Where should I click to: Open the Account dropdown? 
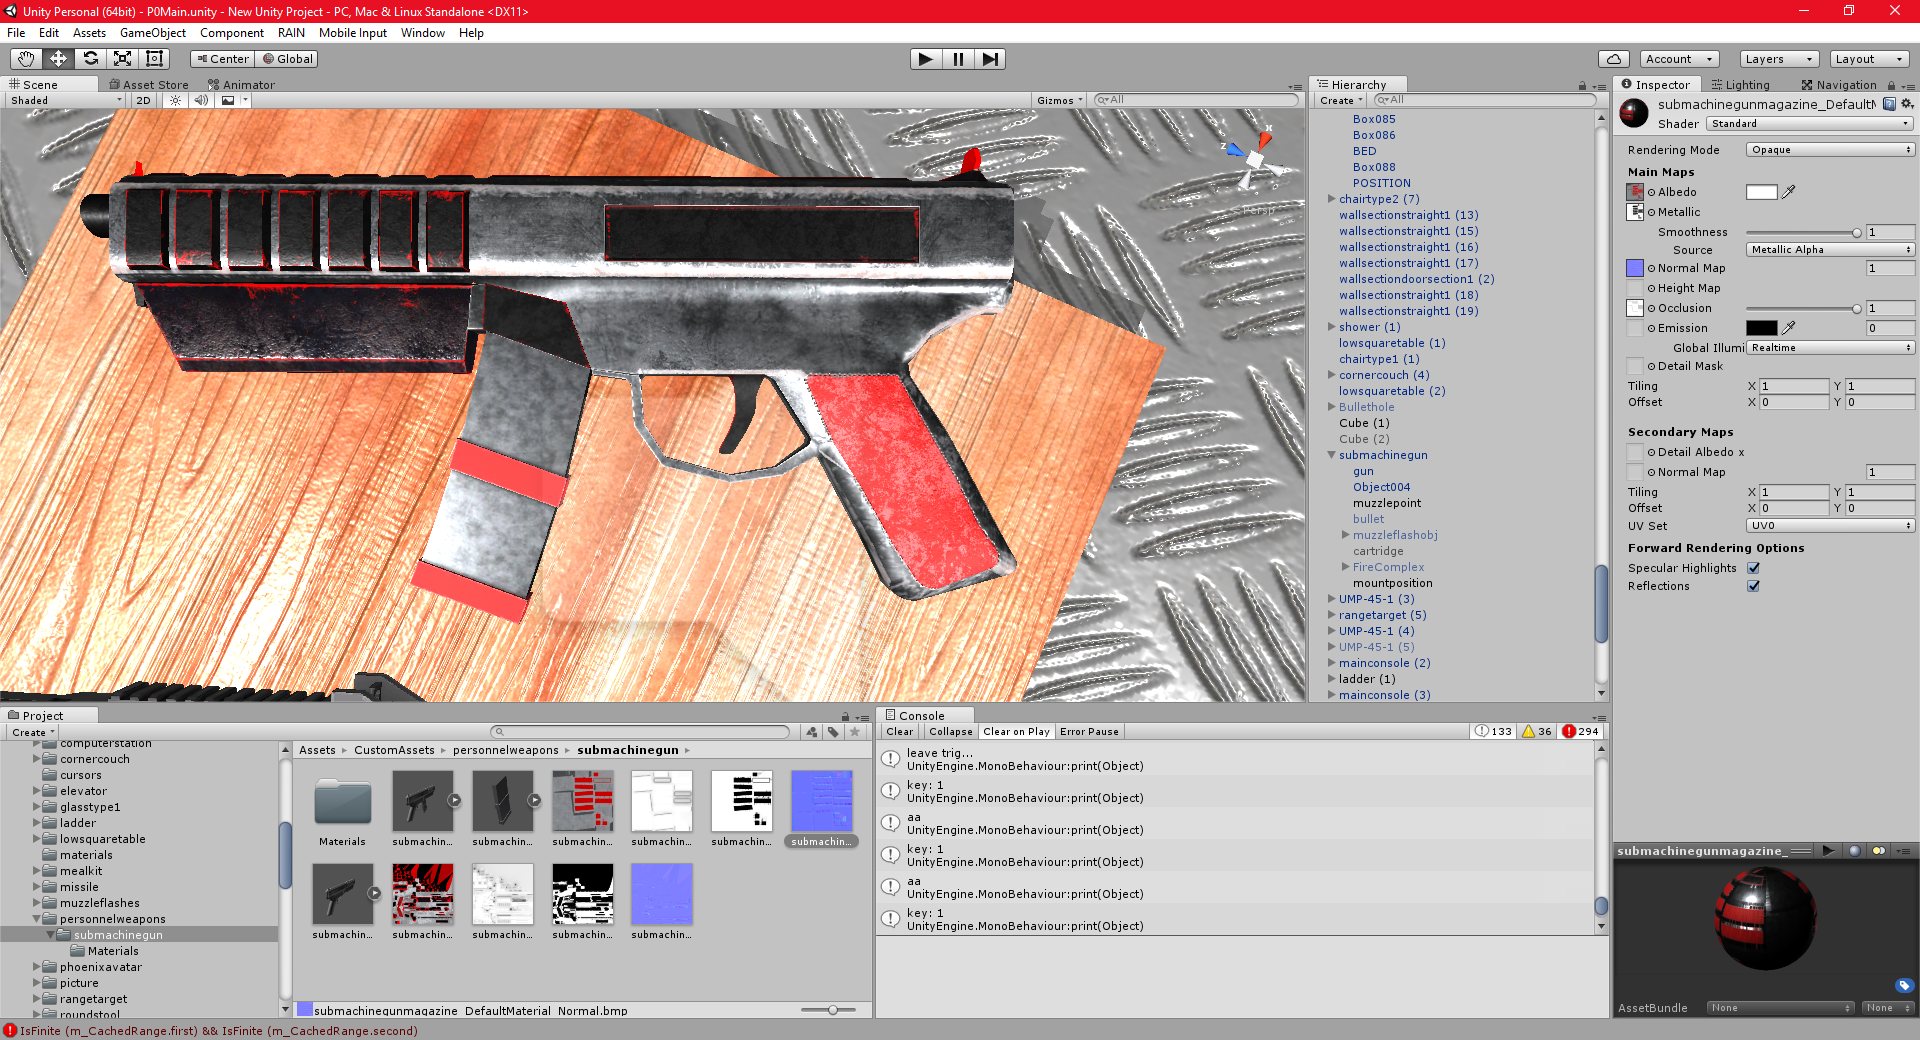pyautogui.click(x=1680, y=59)
